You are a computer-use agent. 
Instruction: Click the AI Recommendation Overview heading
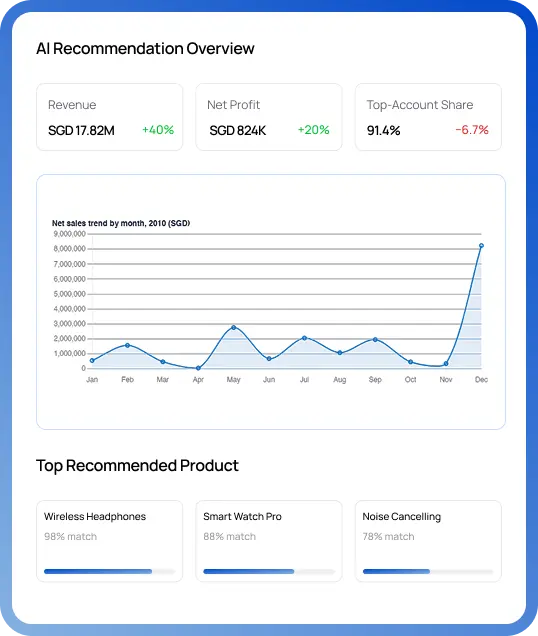pos(145,48)
